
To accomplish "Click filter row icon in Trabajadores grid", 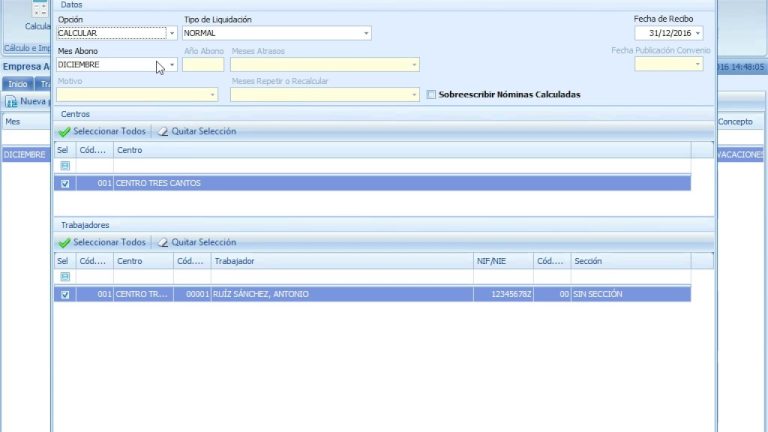I will [65, 276].
